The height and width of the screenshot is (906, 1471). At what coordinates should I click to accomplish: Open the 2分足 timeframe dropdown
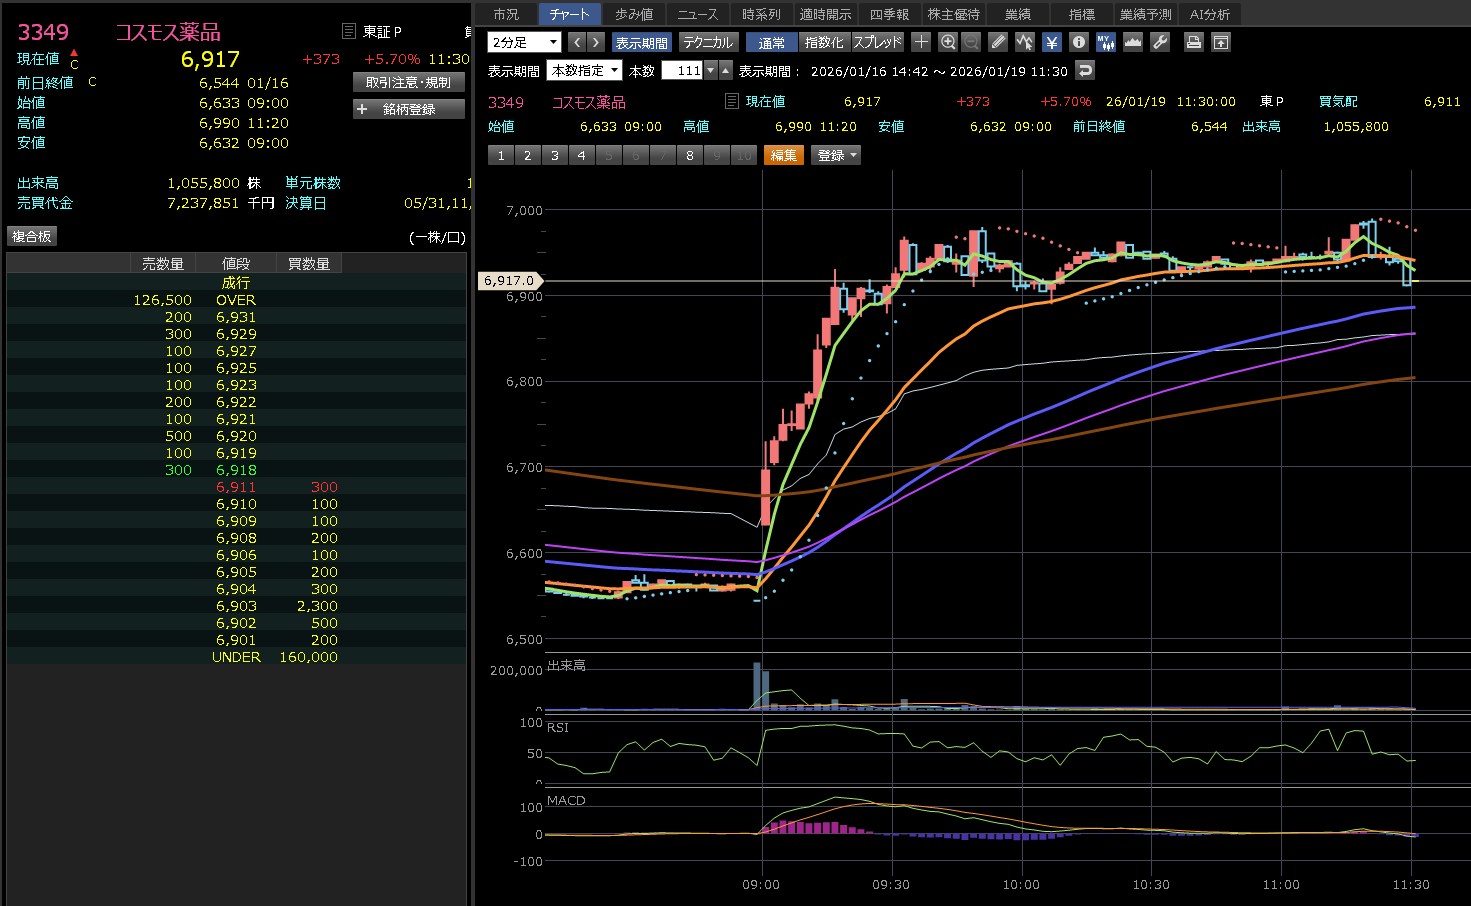524,42
